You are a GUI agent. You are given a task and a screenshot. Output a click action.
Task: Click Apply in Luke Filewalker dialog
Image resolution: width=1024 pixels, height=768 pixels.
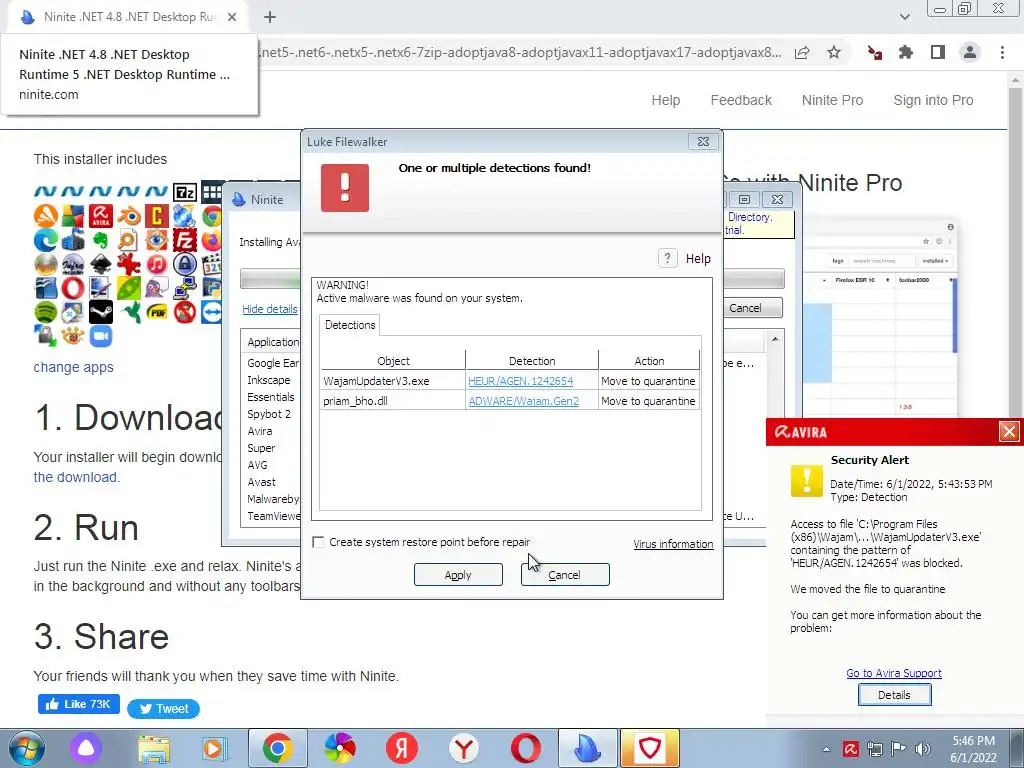click(x=458, y=575)
